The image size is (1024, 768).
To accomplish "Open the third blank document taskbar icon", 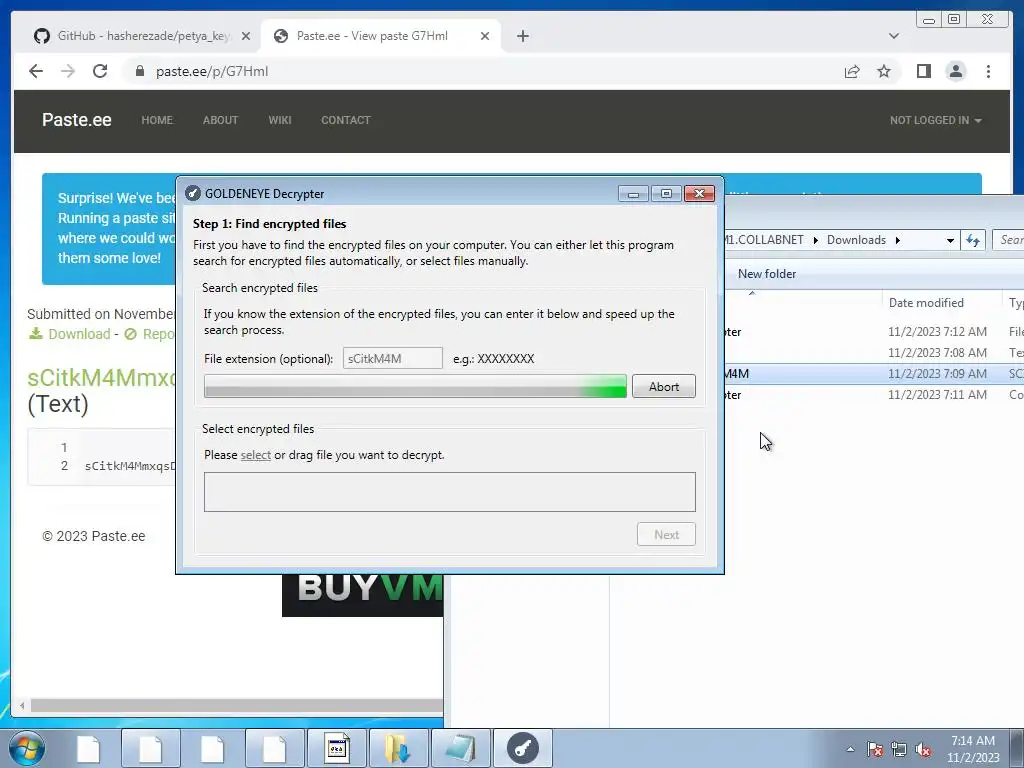I will click(x=212, y=748).
